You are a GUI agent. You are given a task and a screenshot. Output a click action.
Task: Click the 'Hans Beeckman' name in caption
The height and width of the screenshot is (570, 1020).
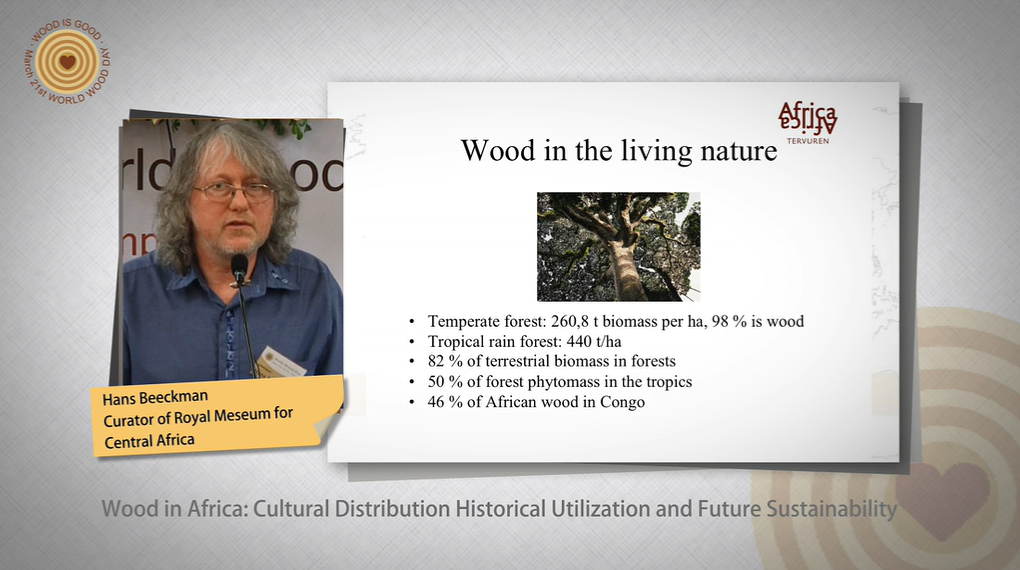click(x=151, y=398)
